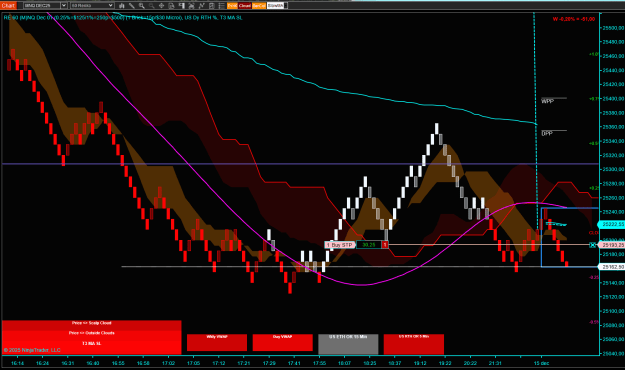Click the cyan current price tag 25222.55
The width and height of the screenshot is (625, 370).
612,224
